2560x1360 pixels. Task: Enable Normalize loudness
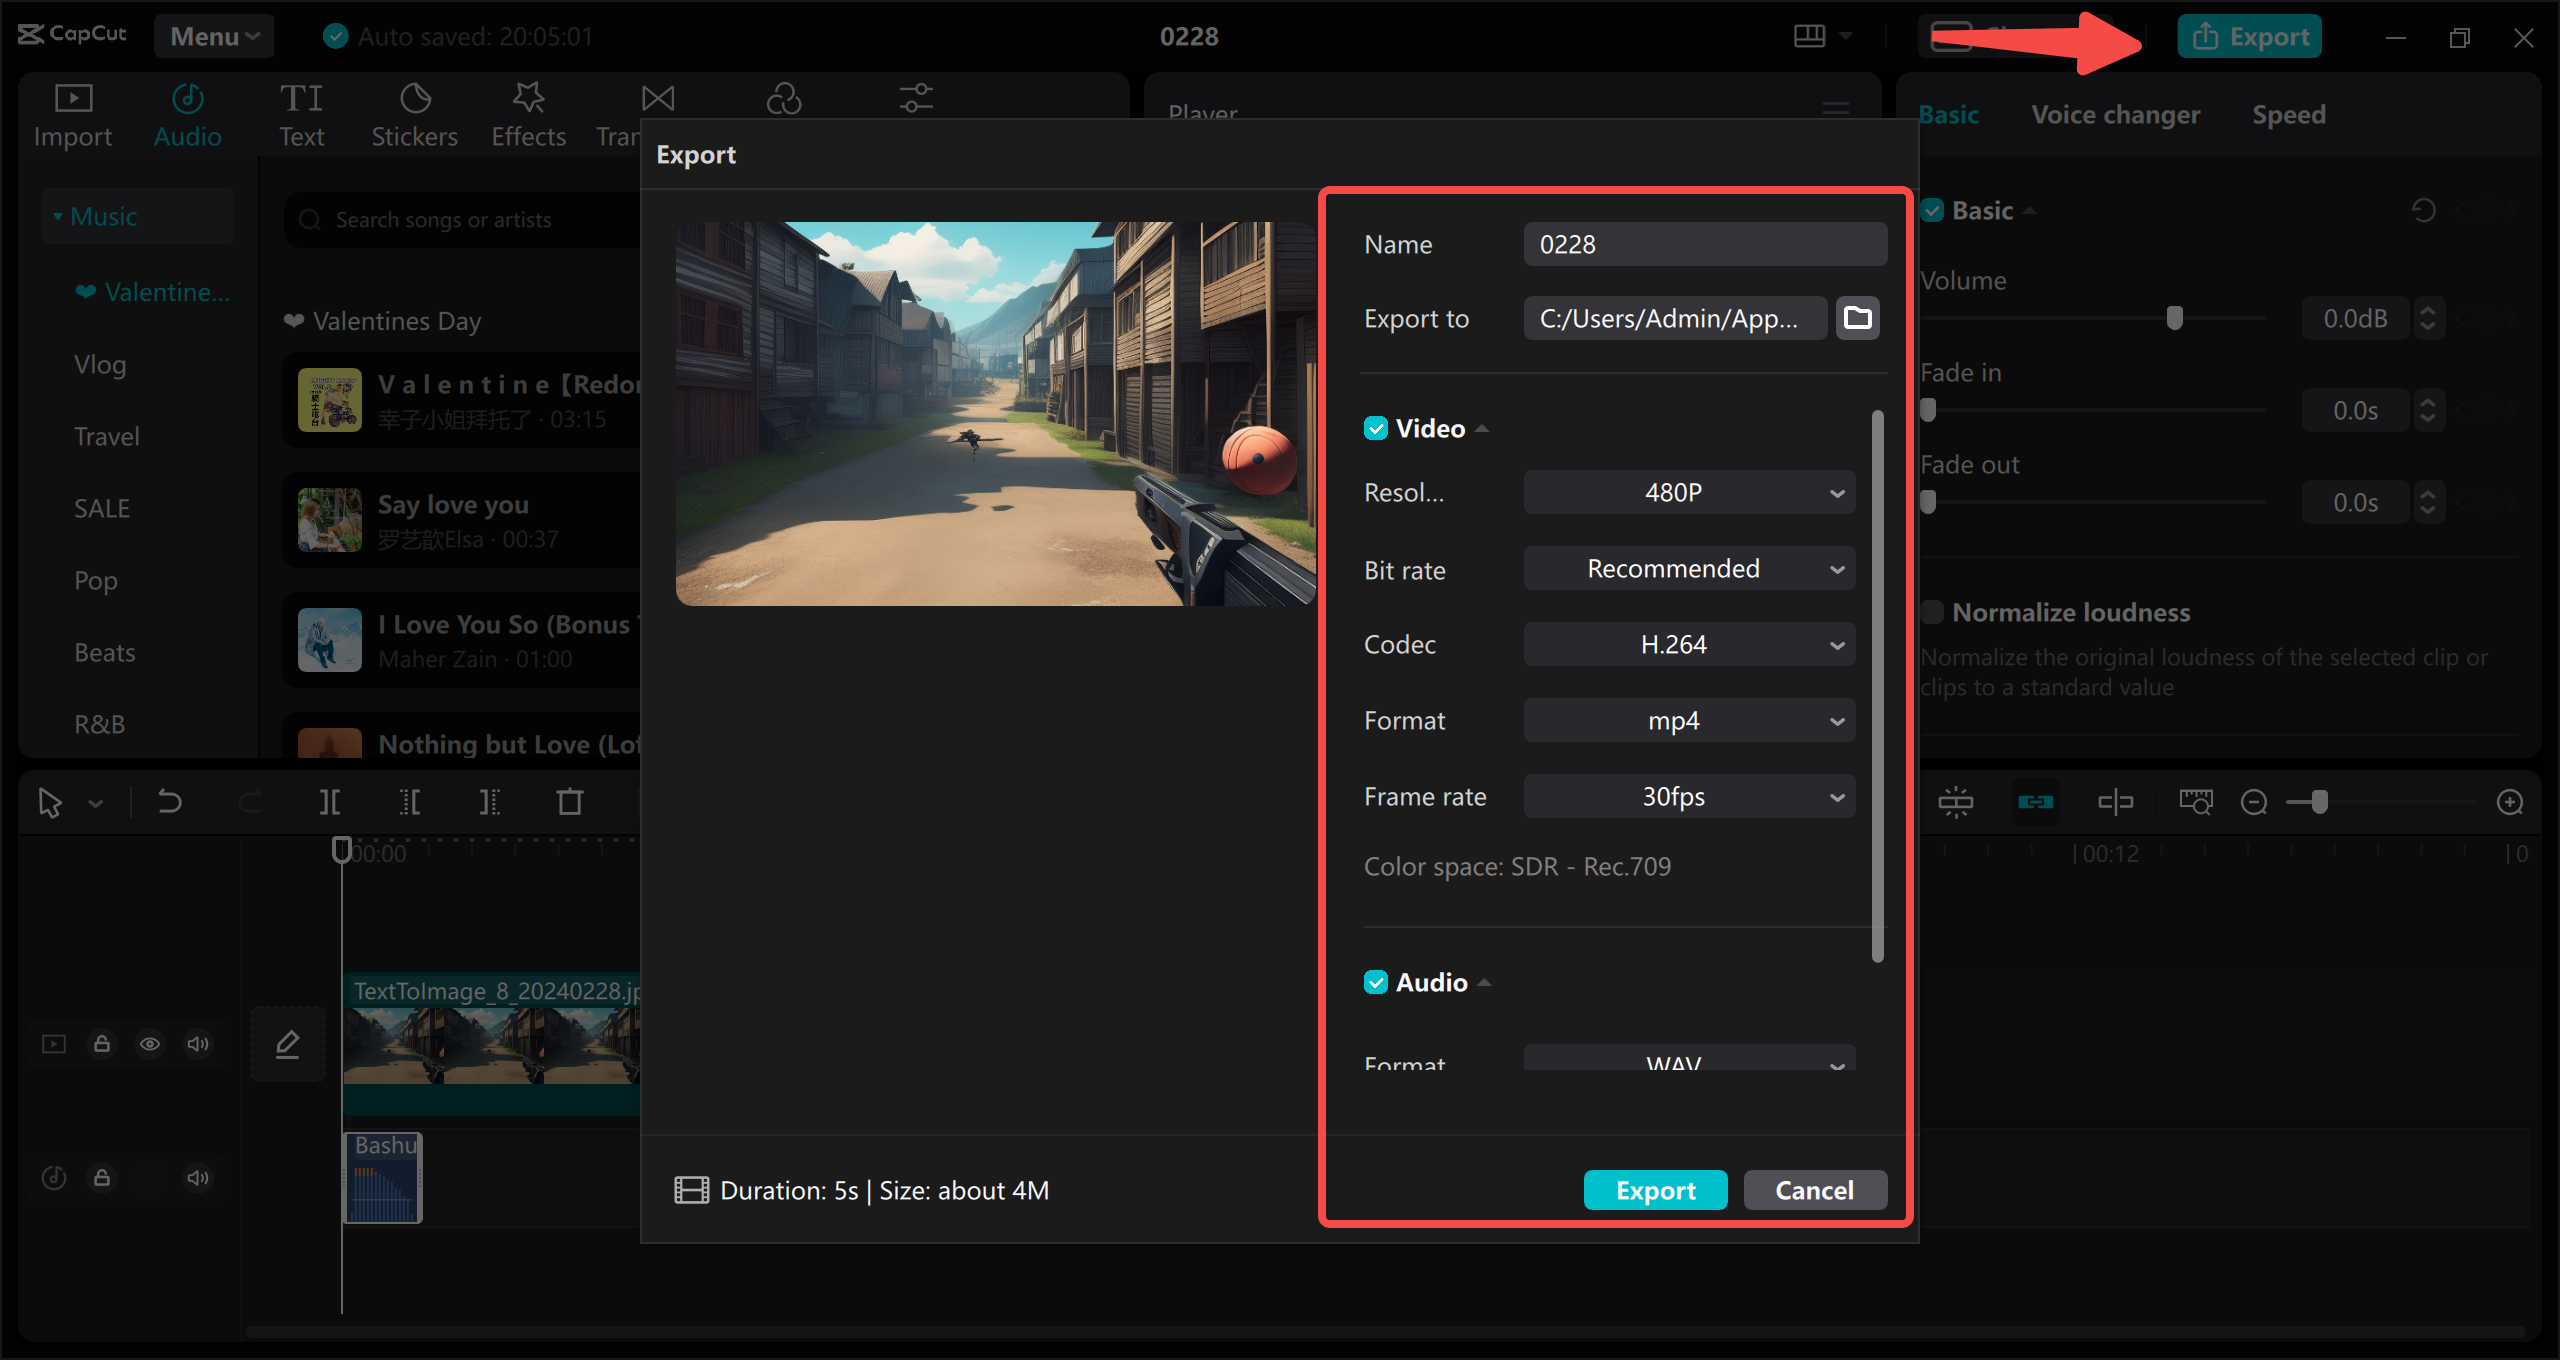(1931, 612)
